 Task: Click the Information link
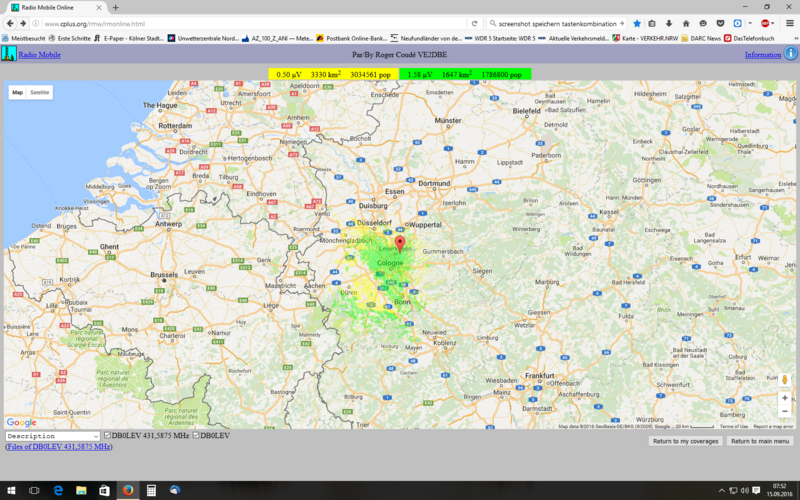[763, 55]
